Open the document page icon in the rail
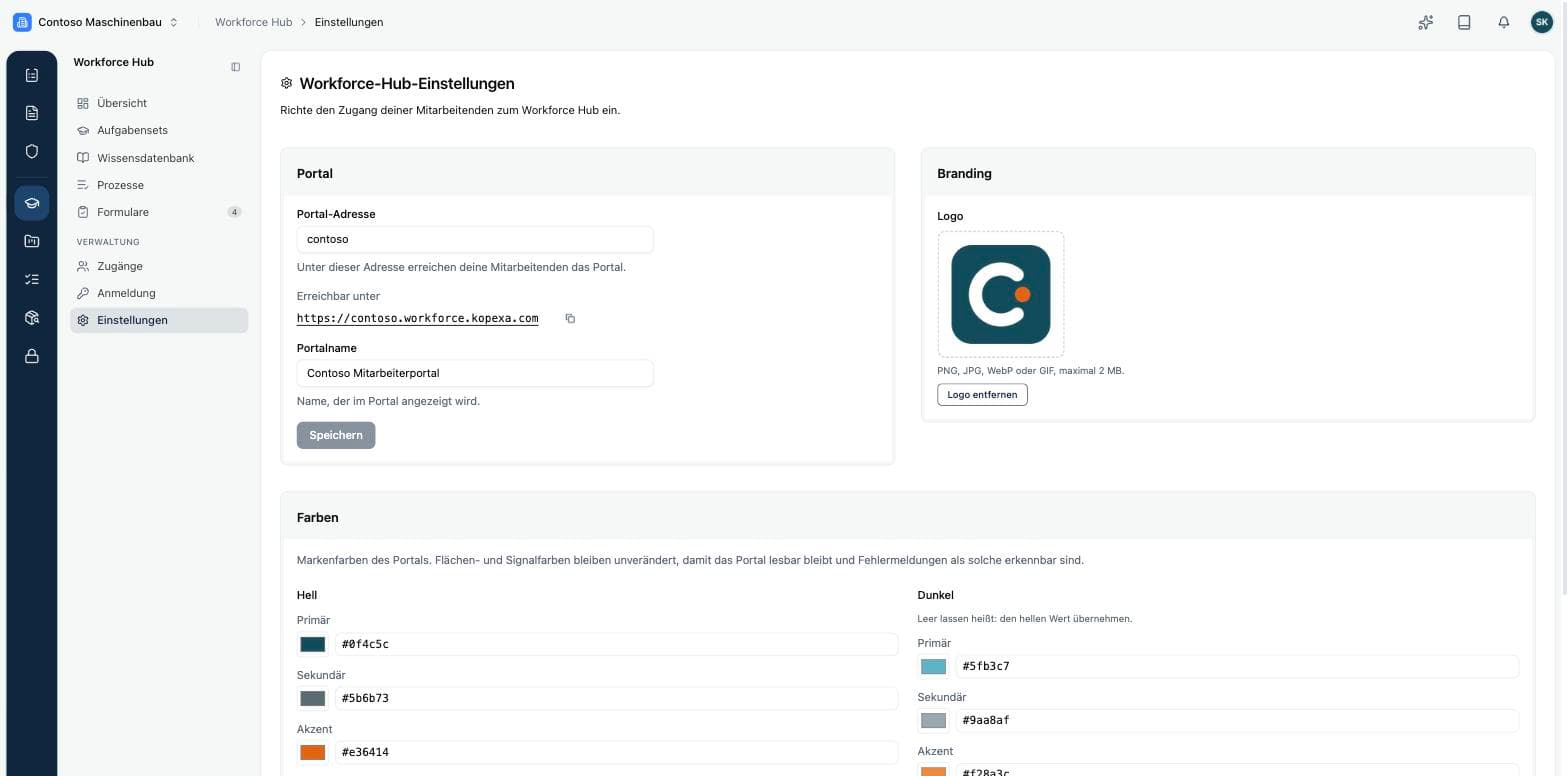 click(x=32, y=113)
